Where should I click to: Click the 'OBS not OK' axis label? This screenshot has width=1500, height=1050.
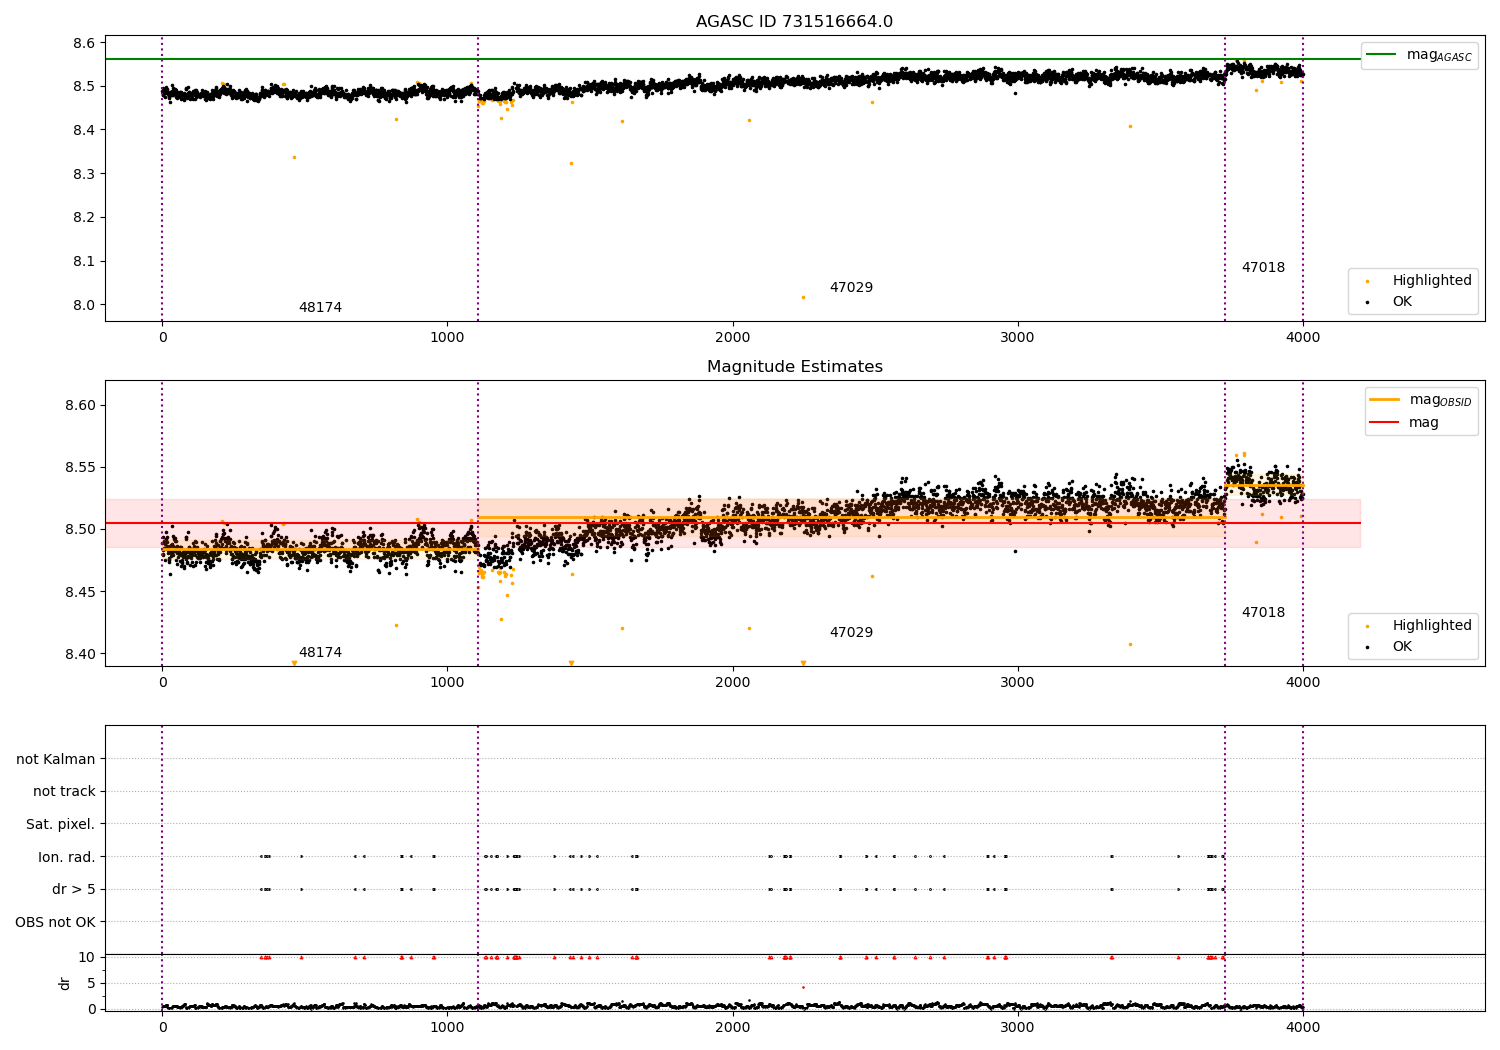(x=56, y=922)
